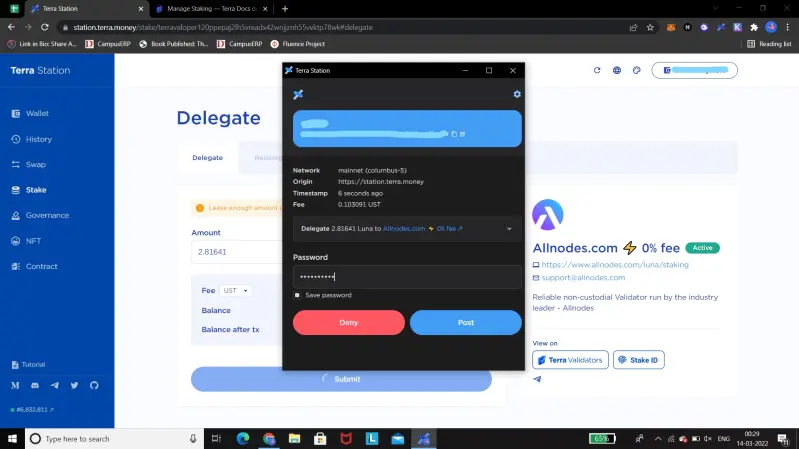Open Allnodes.com link in transaction message

(404, 229)
